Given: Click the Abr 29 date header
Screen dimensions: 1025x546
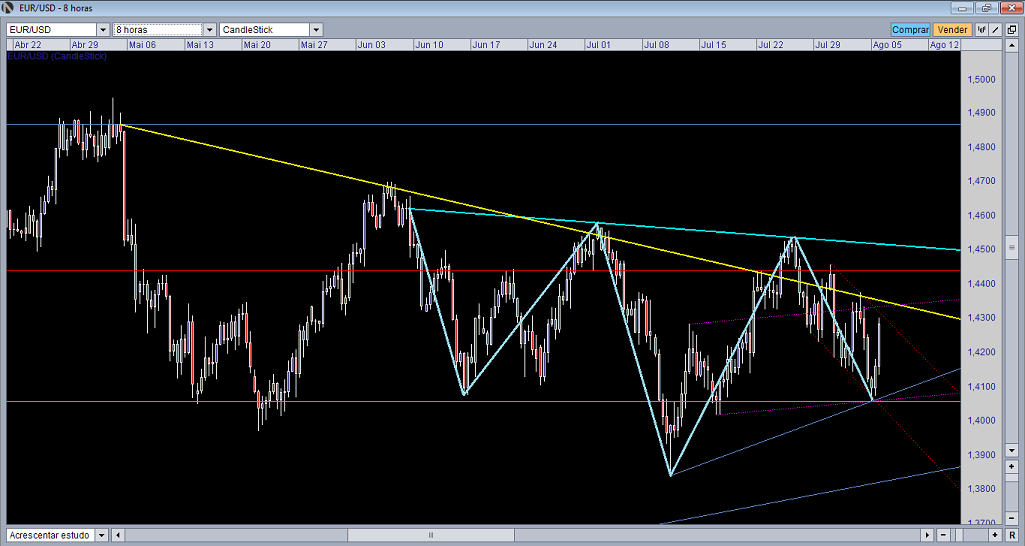Looking at the screenshot, I should 84,44.
